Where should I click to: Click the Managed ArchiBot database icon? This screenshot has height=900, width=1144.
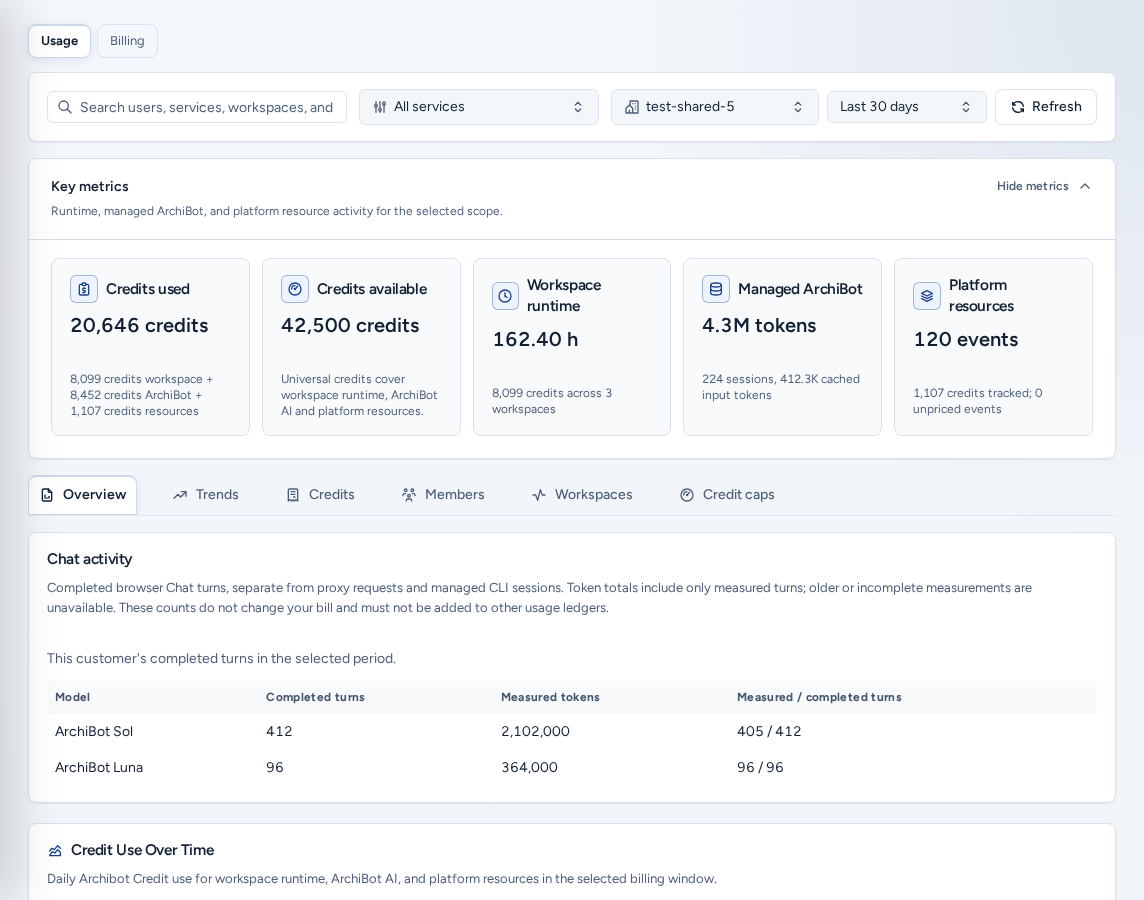coord(716,289)
